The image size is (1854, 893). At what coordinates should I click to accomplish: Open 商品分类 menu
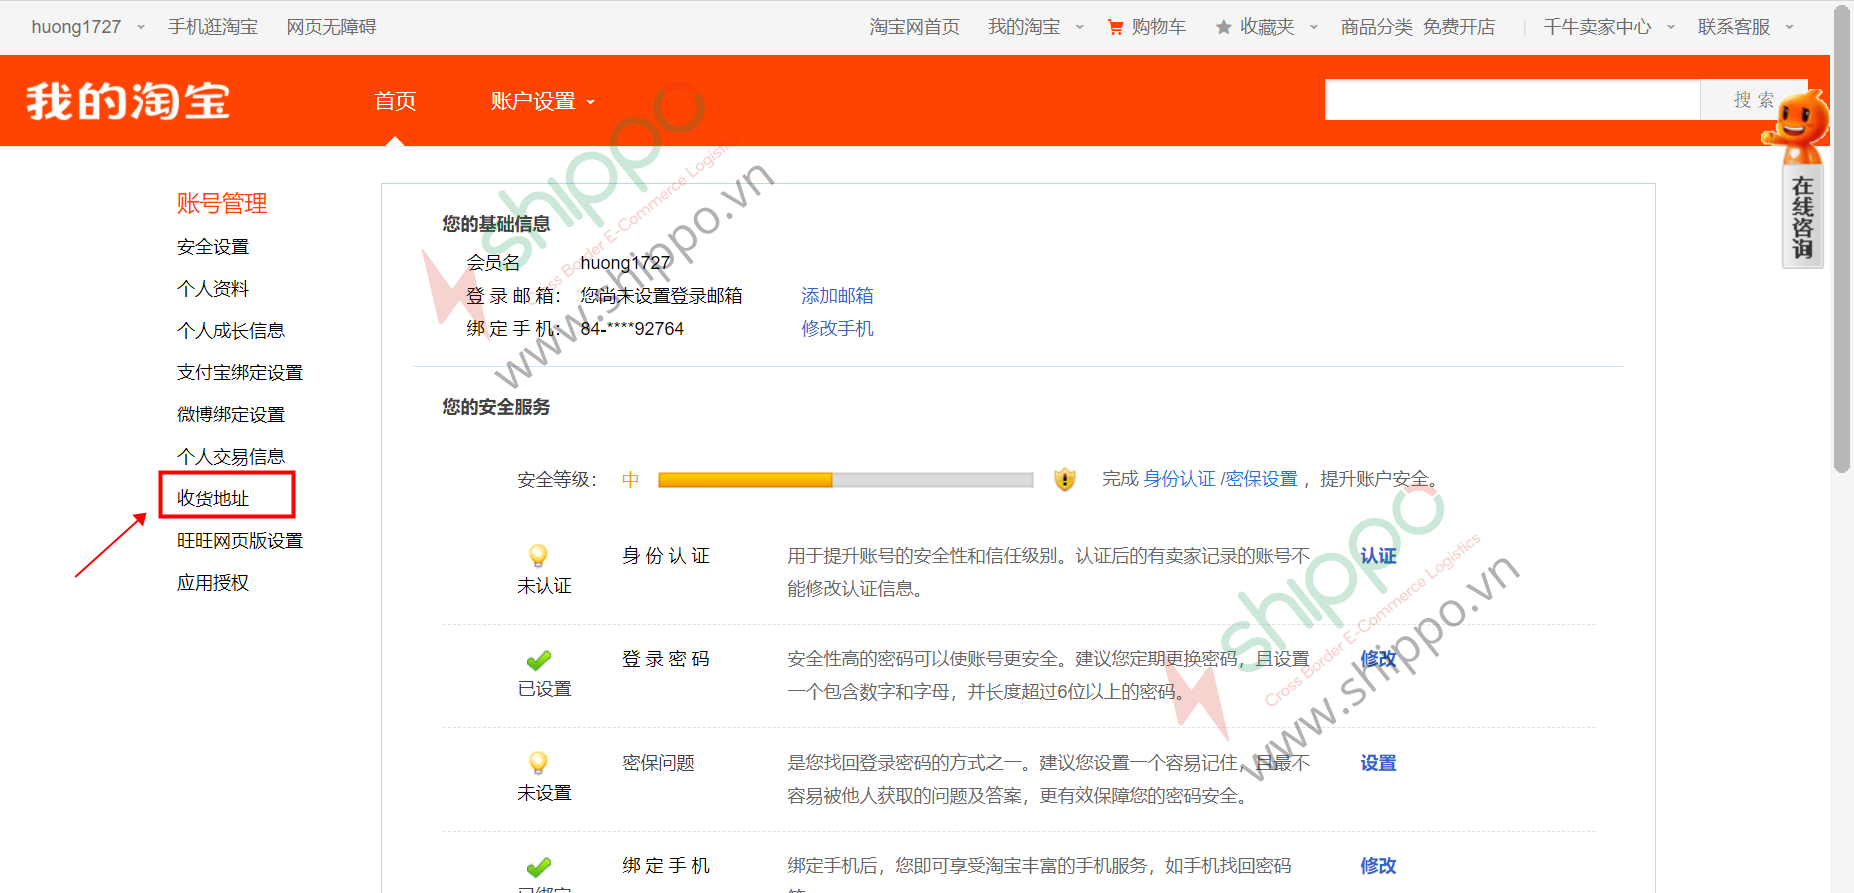point(1376,27)
